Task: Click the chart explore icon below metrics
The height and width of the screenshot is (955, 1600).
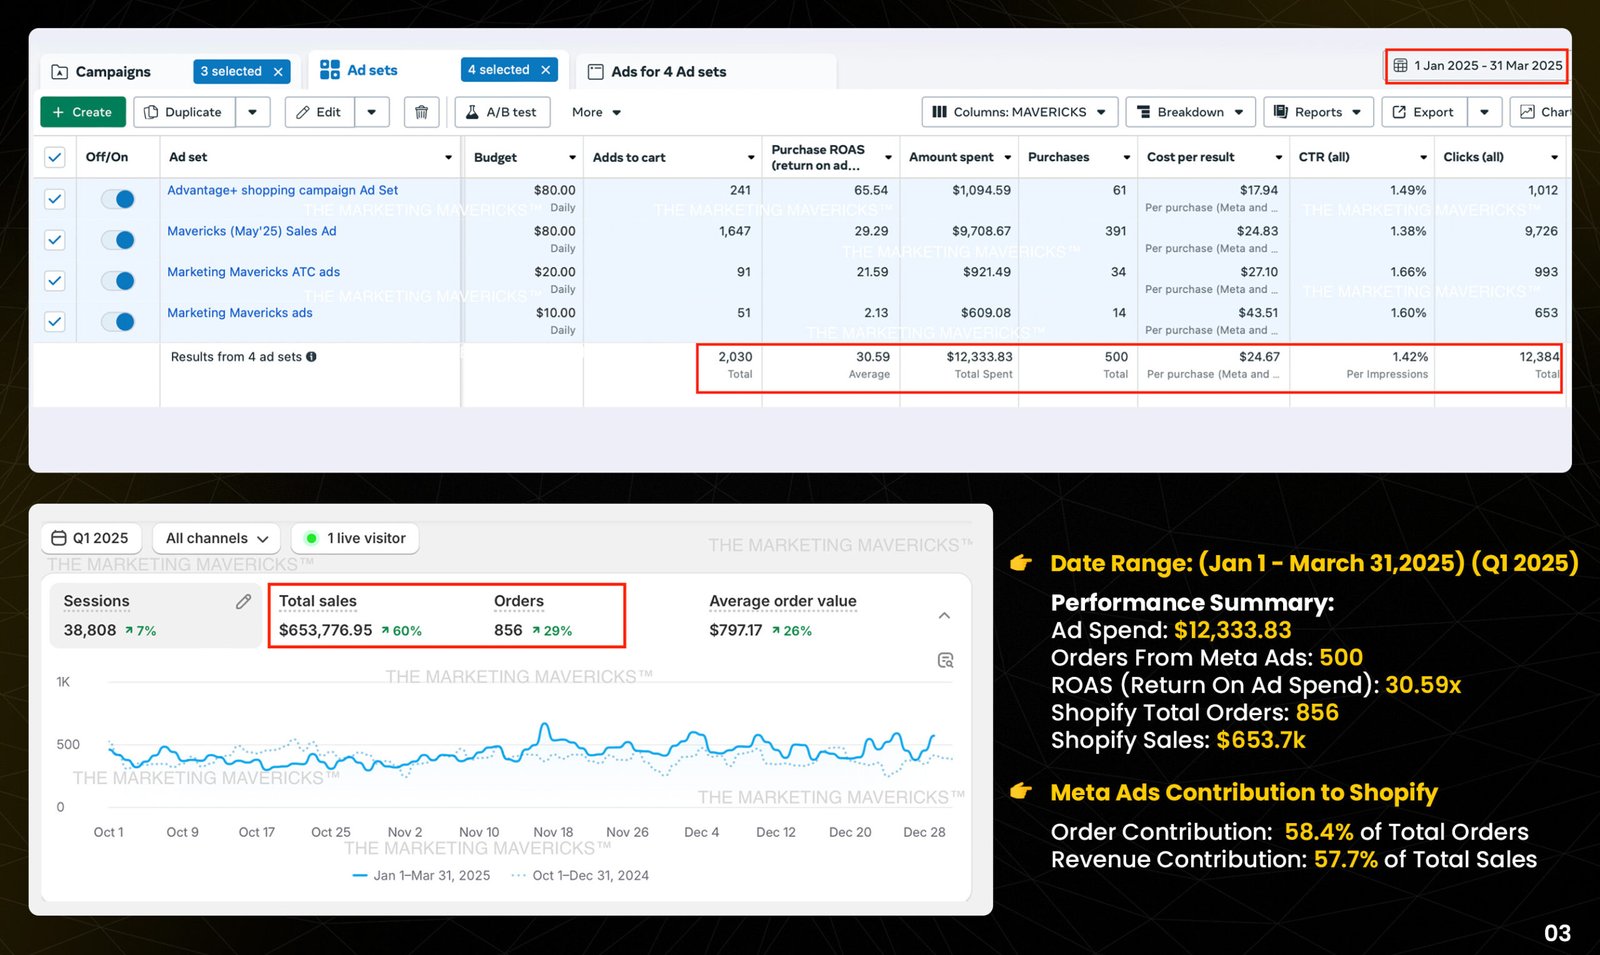Action: (x=945, y=660)
